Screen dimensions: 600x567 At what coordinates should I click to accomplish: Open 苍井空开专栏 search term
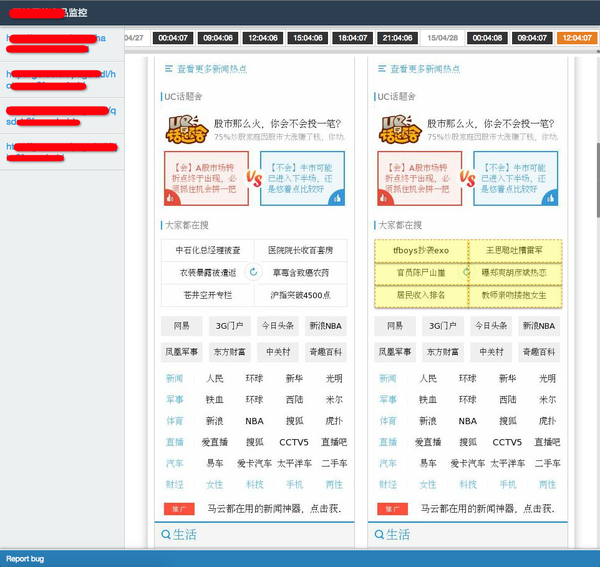(x=208, y=295)
